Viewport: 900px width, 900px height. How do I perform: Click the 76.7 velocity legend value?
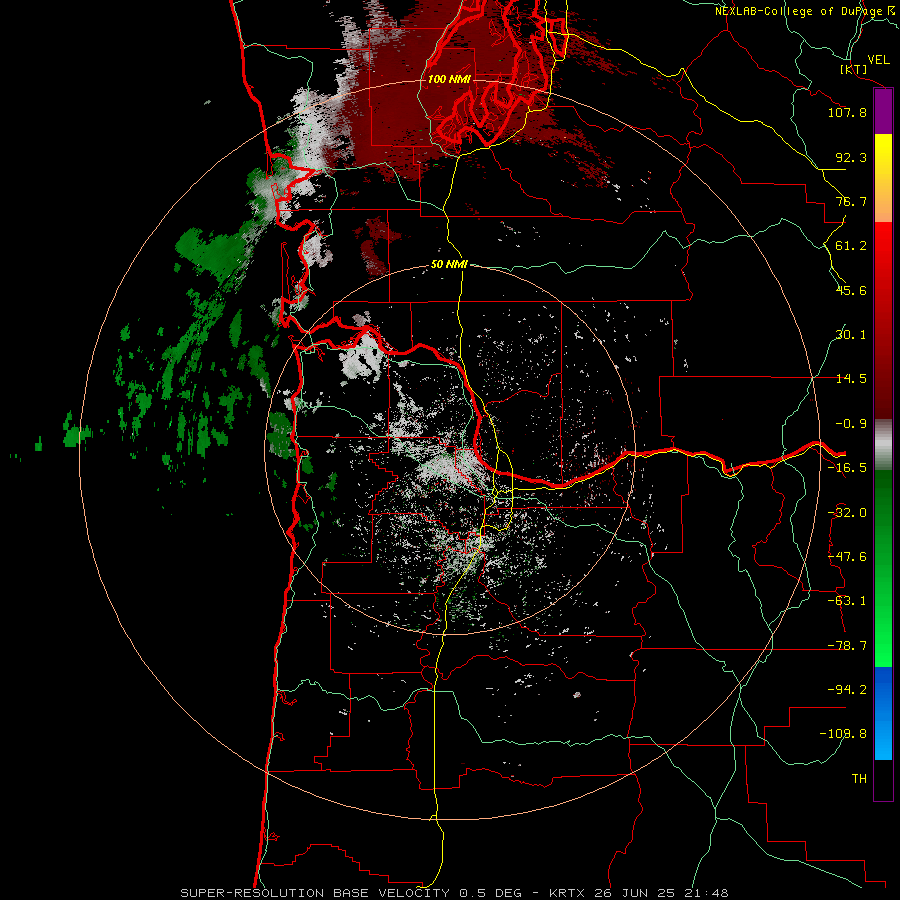click(851, 201)
